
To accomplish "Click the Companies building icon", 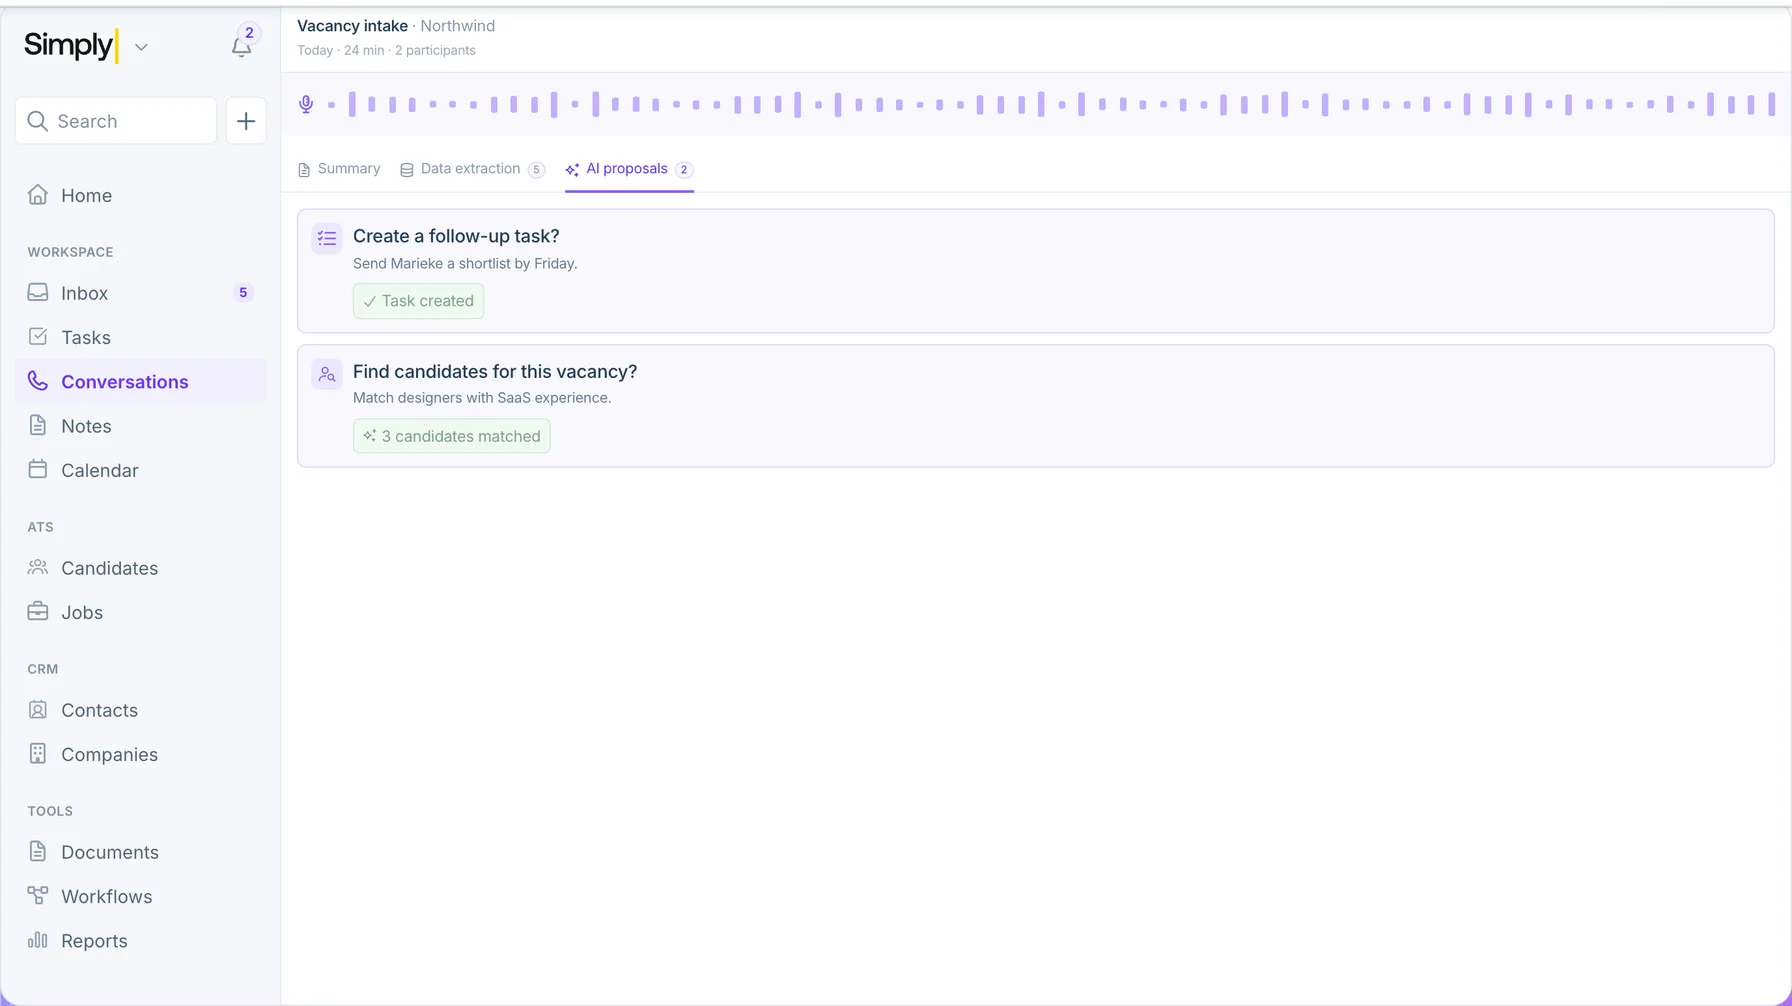I will click(38, 753).
